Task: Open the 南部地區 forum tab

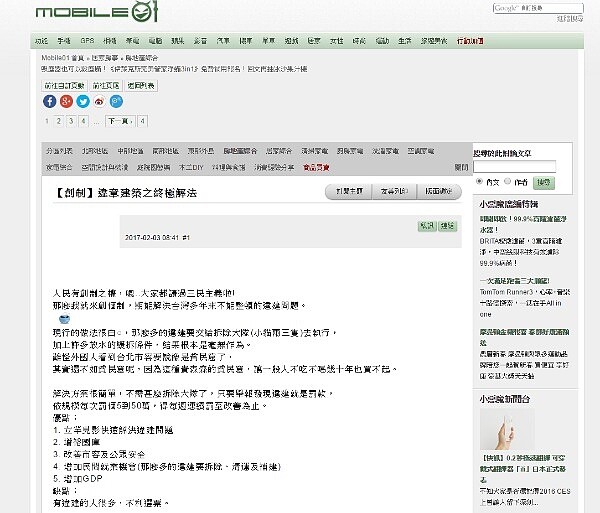Action: pos(165,151)
